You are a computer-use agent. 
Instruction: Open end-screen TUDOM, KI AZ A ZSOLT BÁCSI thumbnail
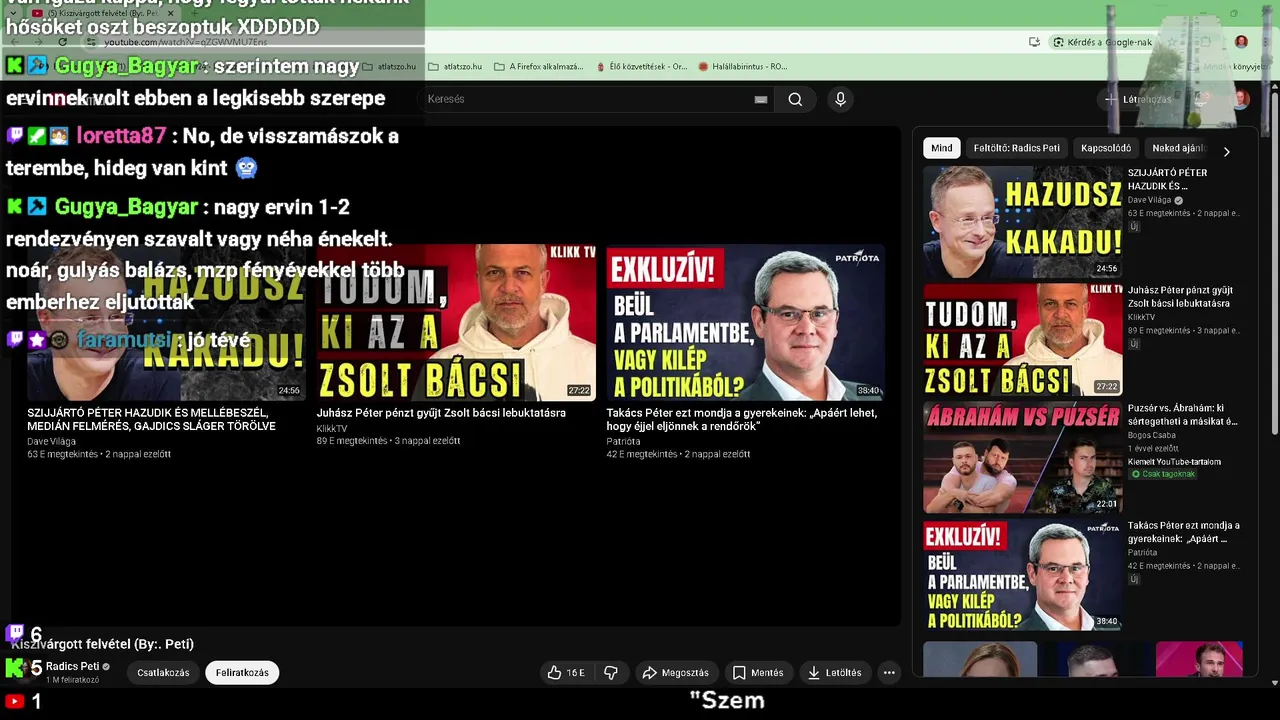[456, 322]
